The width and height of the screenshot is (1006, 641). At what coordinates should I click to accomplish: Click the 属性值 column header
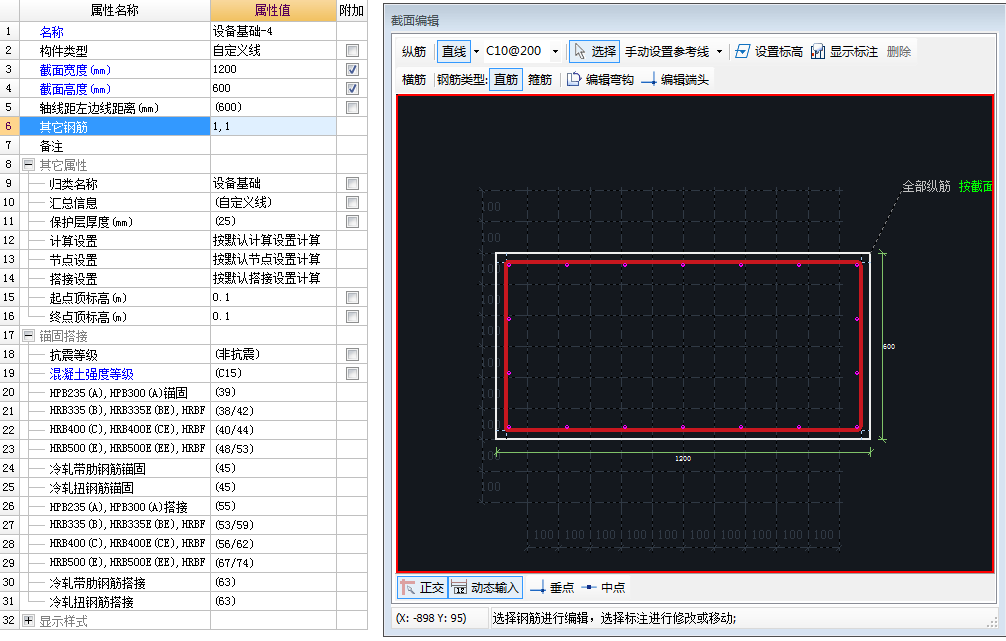(x=273, y=10)
